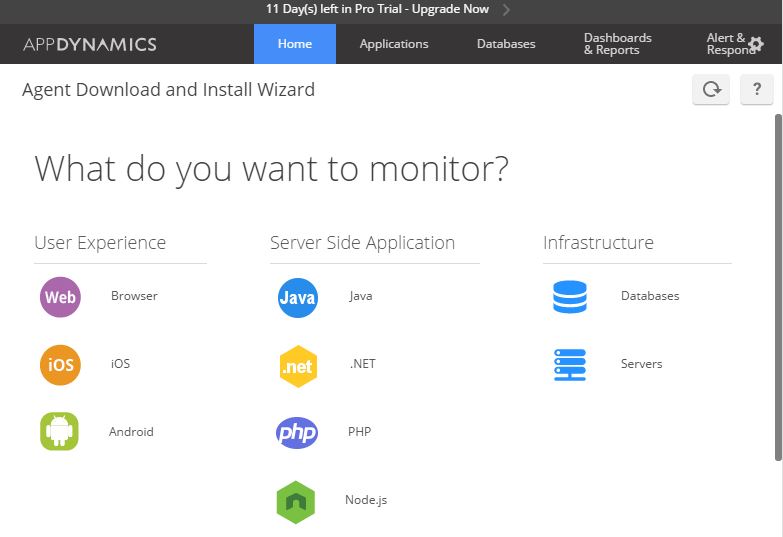This screenshot has width=783, height=537.
Task: Select the orange iOS icon
Action: click(x=60, y=365)
